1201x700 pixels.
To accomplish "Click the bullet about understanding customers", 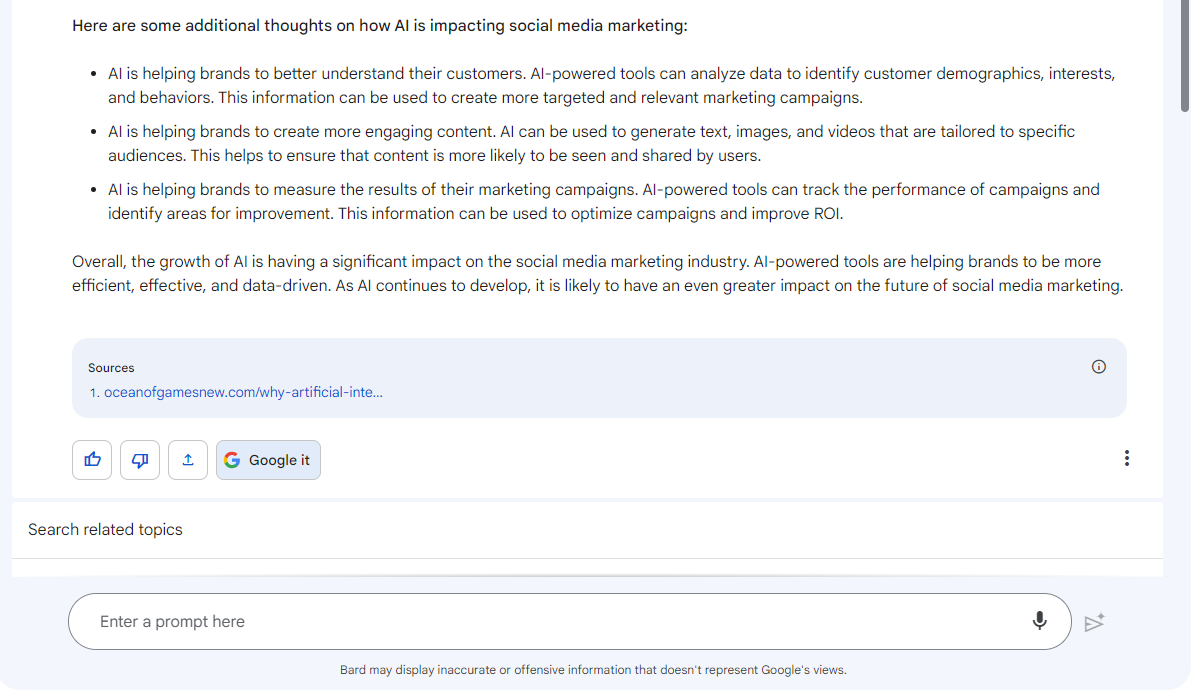I will [612, 86].
